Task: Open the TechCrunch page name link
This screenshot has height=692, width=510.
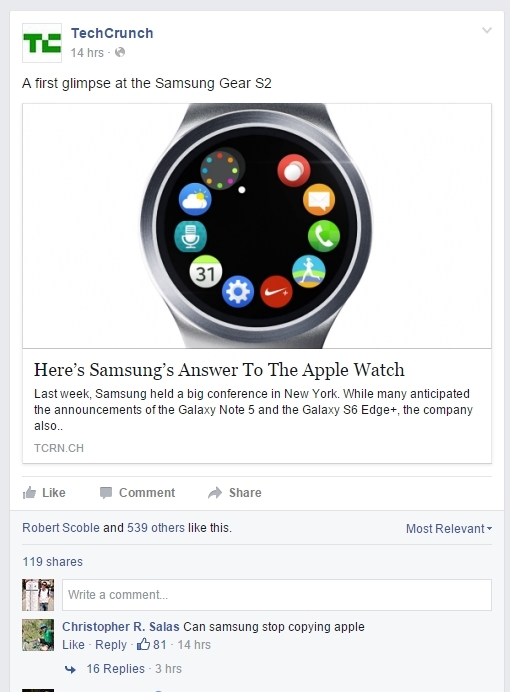Action: pyautogui.click(x=112, y=33)
